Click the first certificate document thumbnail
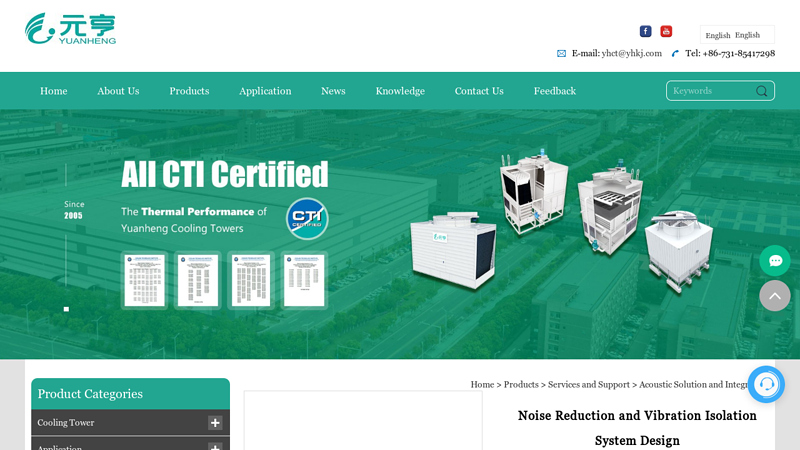This screenshot has height=450, width=800. point(144,280)
